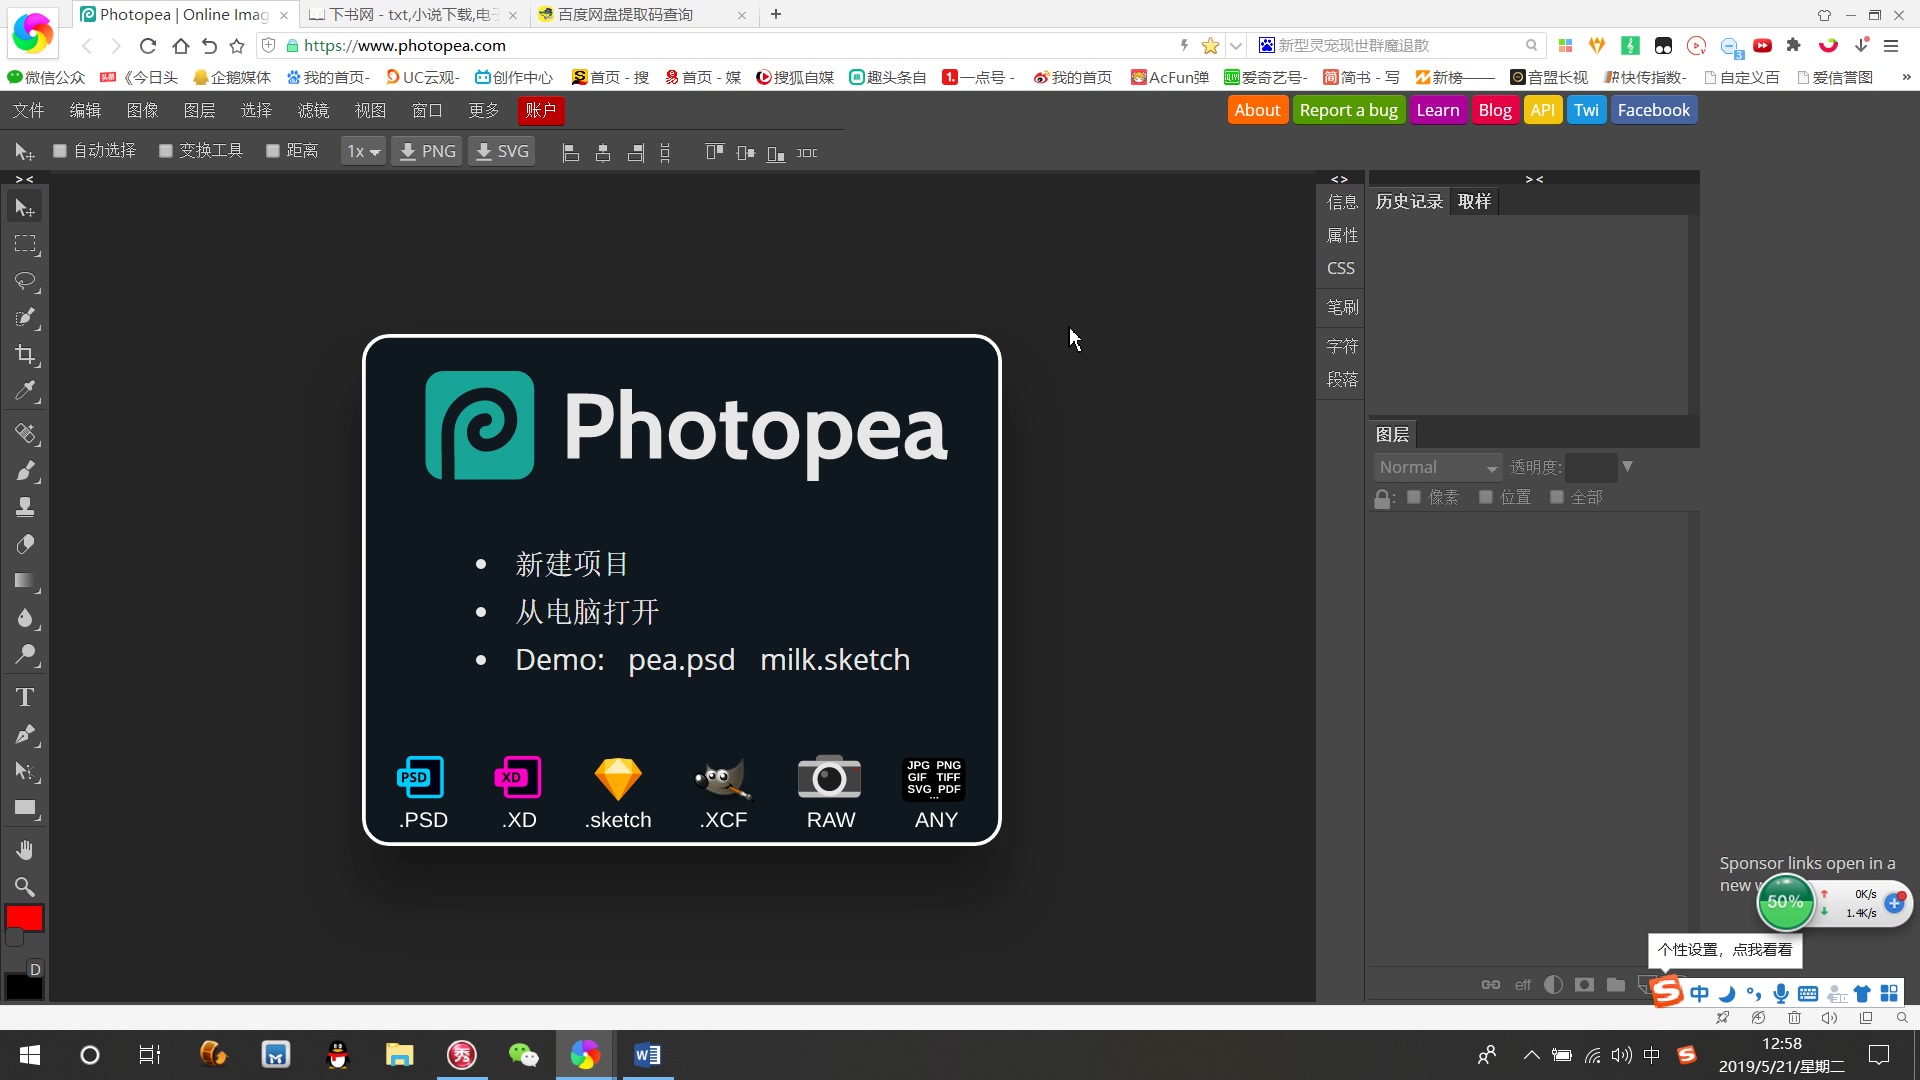The height and width of the screenshot is (1080, 1920).
Task: Open the 滤镜 menu
Action: 313,110
